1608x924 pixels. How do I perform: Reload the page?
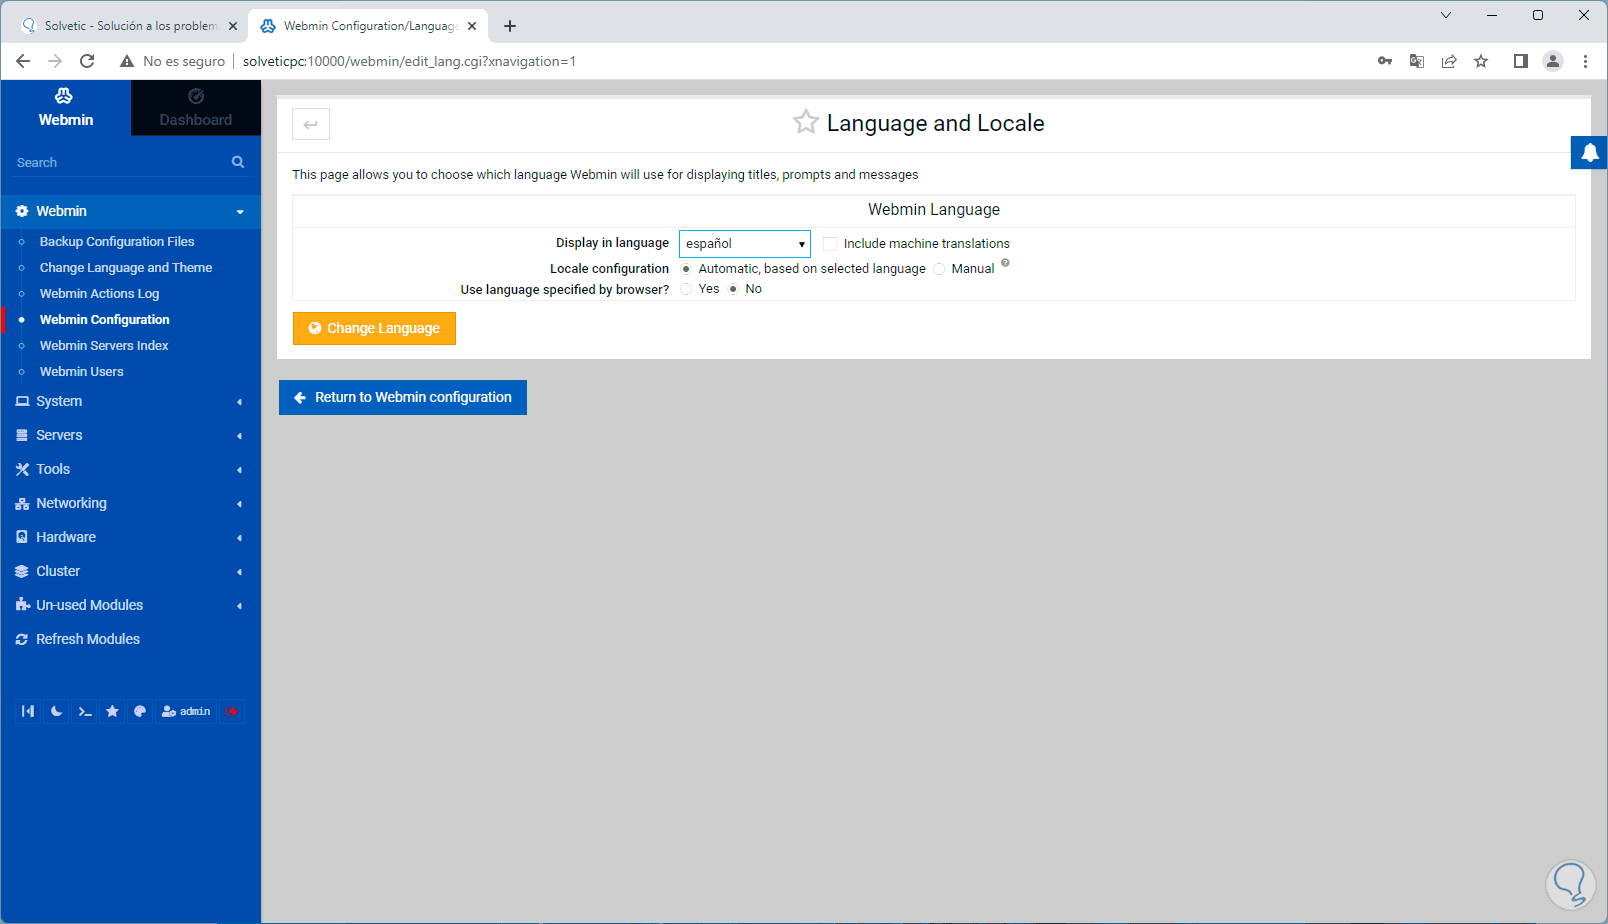[87, 61]
